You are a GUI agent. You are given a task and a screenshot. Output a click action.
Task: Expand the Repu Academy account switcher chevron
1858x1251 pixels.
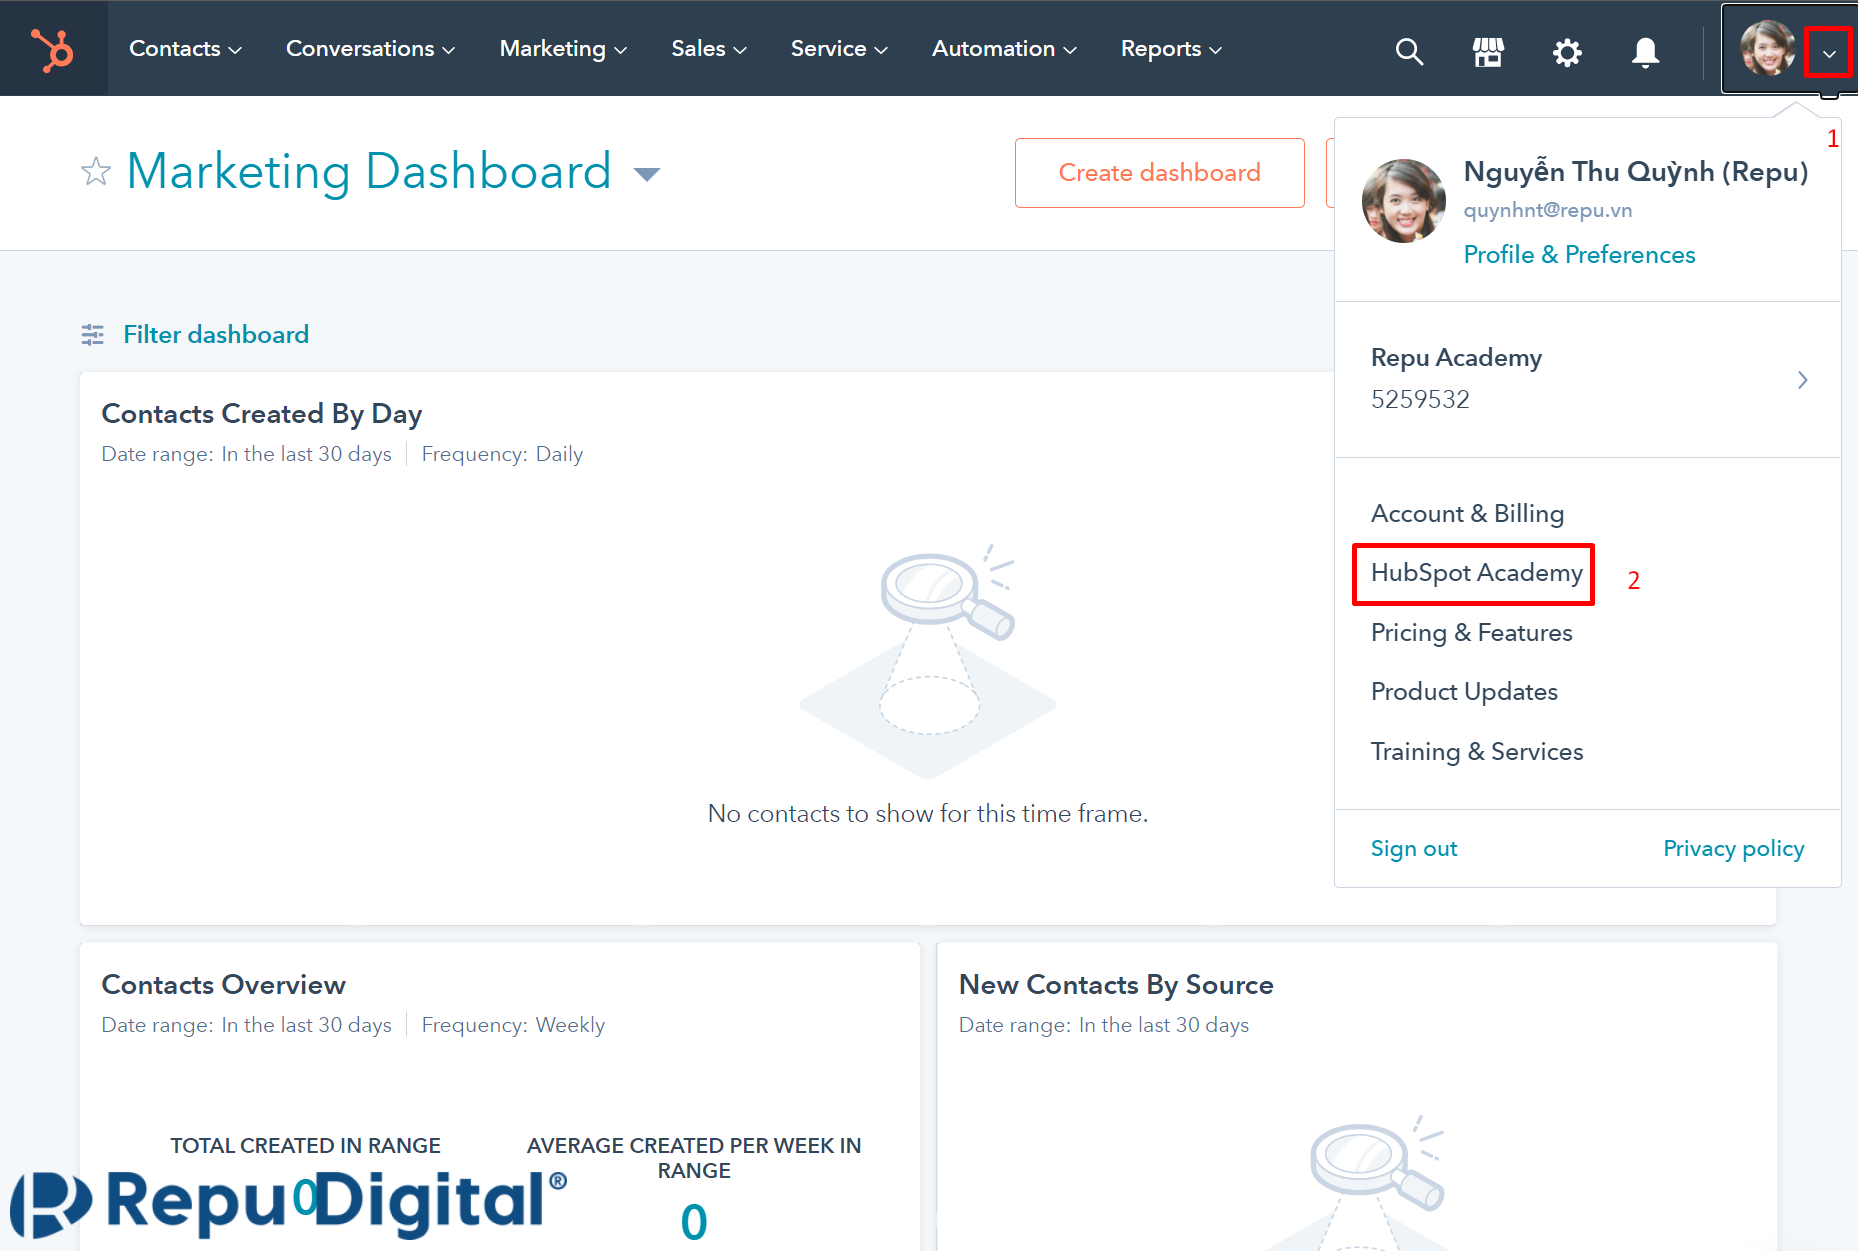point(1802,380)
